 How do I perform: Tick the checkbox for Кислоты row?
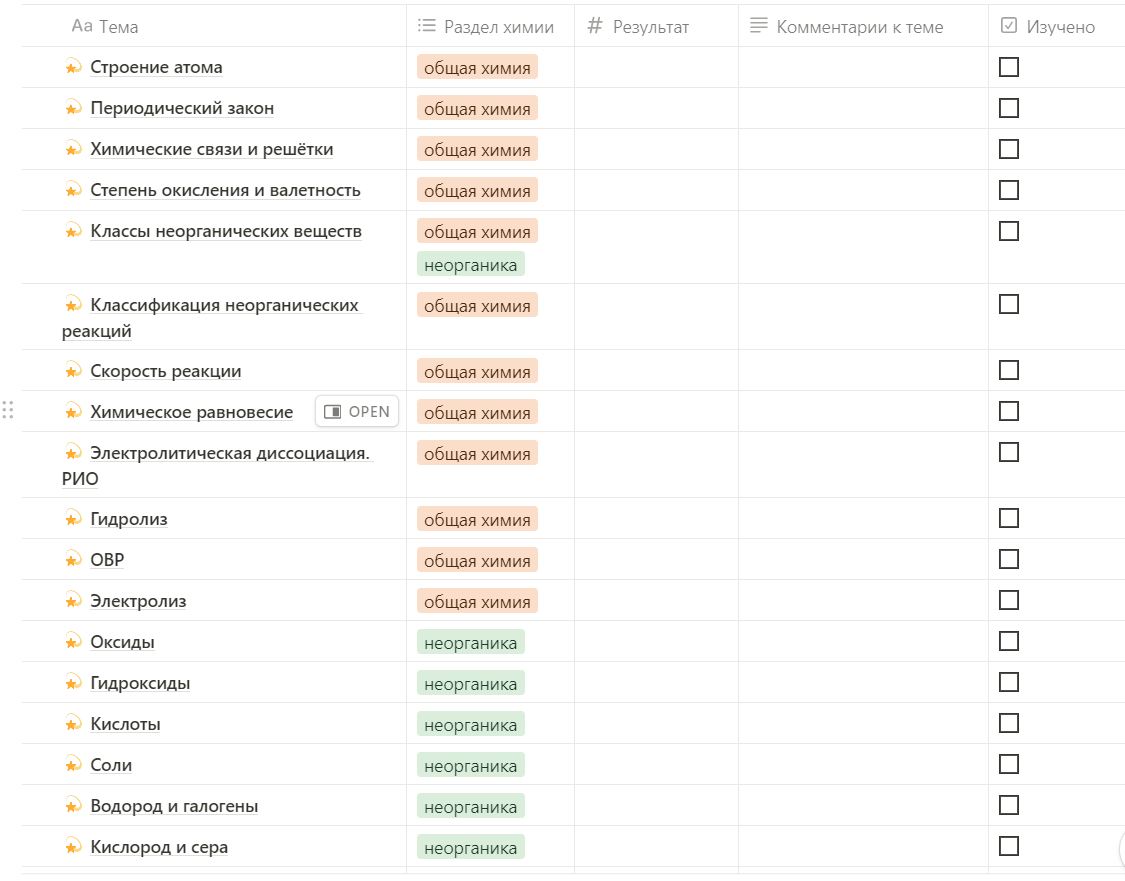(1009, 723)
